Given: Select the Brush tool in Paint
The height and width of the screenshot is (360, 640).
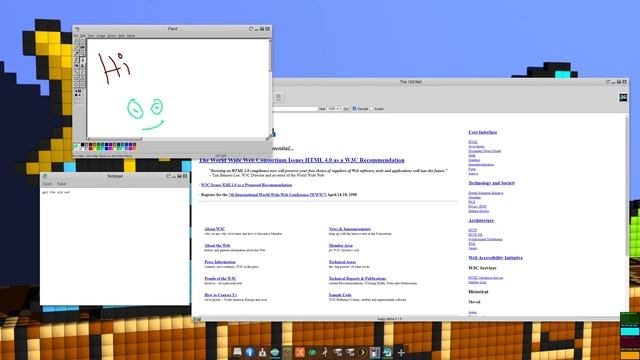Looking at the screenshot, I should (x=82, y=60).
